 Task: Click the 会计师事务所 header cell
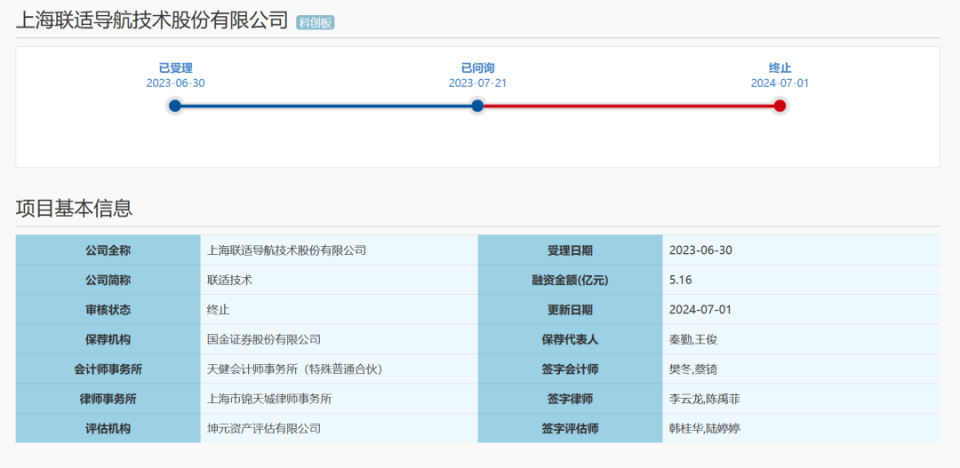(108, 369)
